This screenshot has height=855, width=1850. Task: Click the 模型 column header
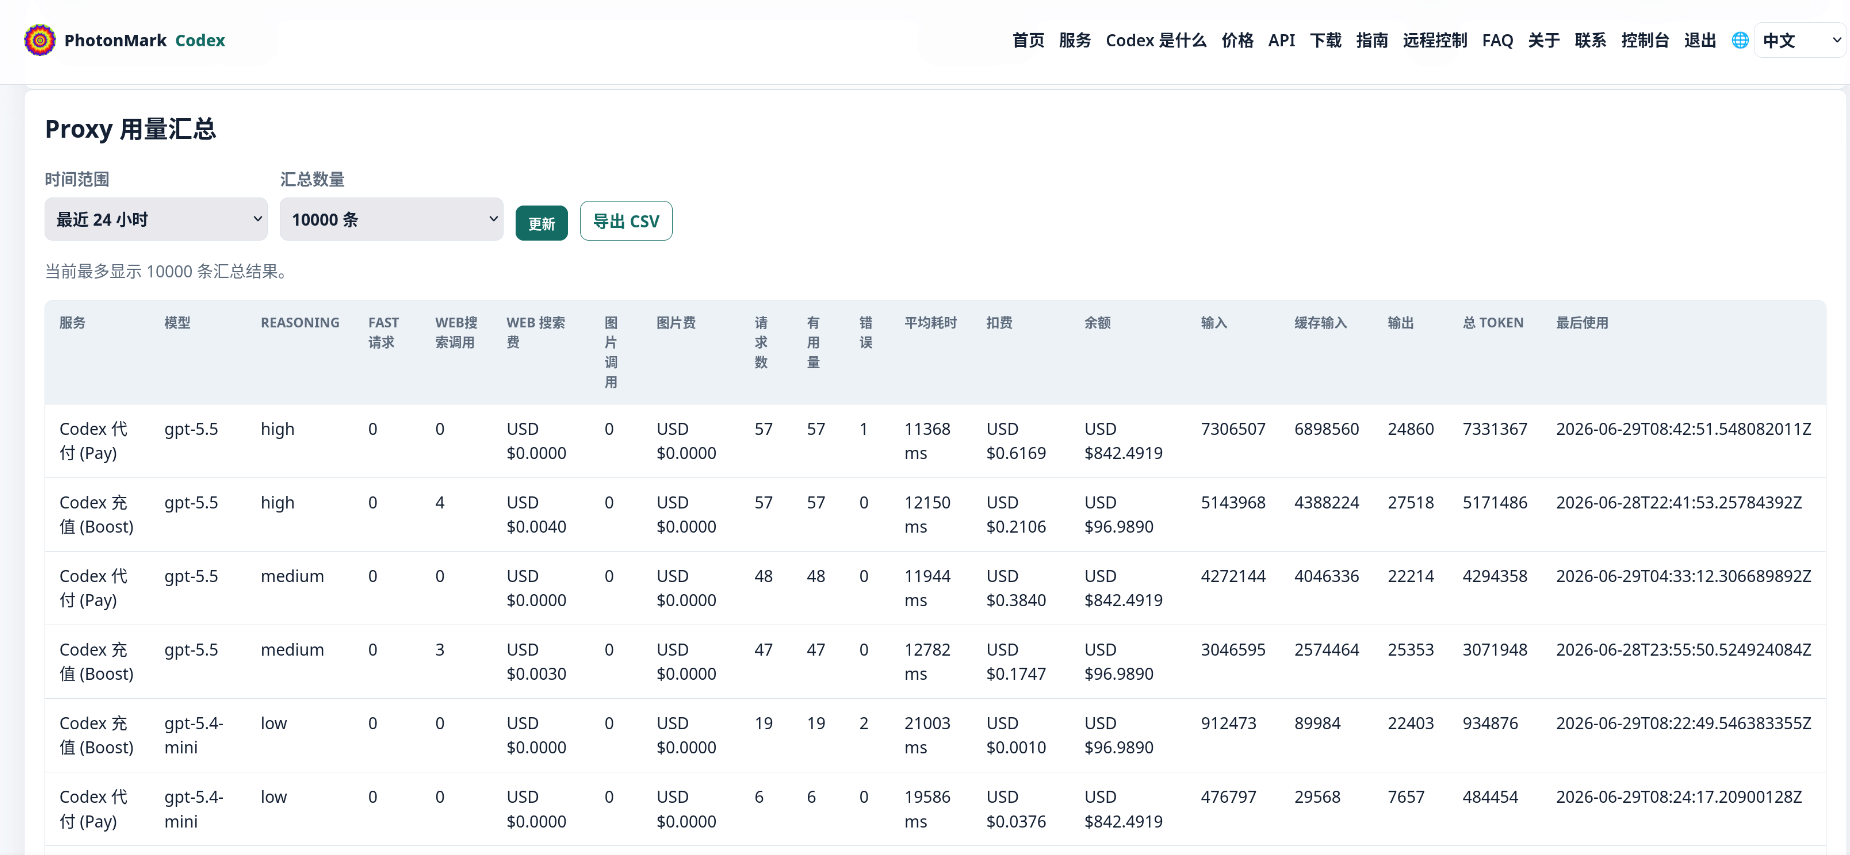(177, 323)
